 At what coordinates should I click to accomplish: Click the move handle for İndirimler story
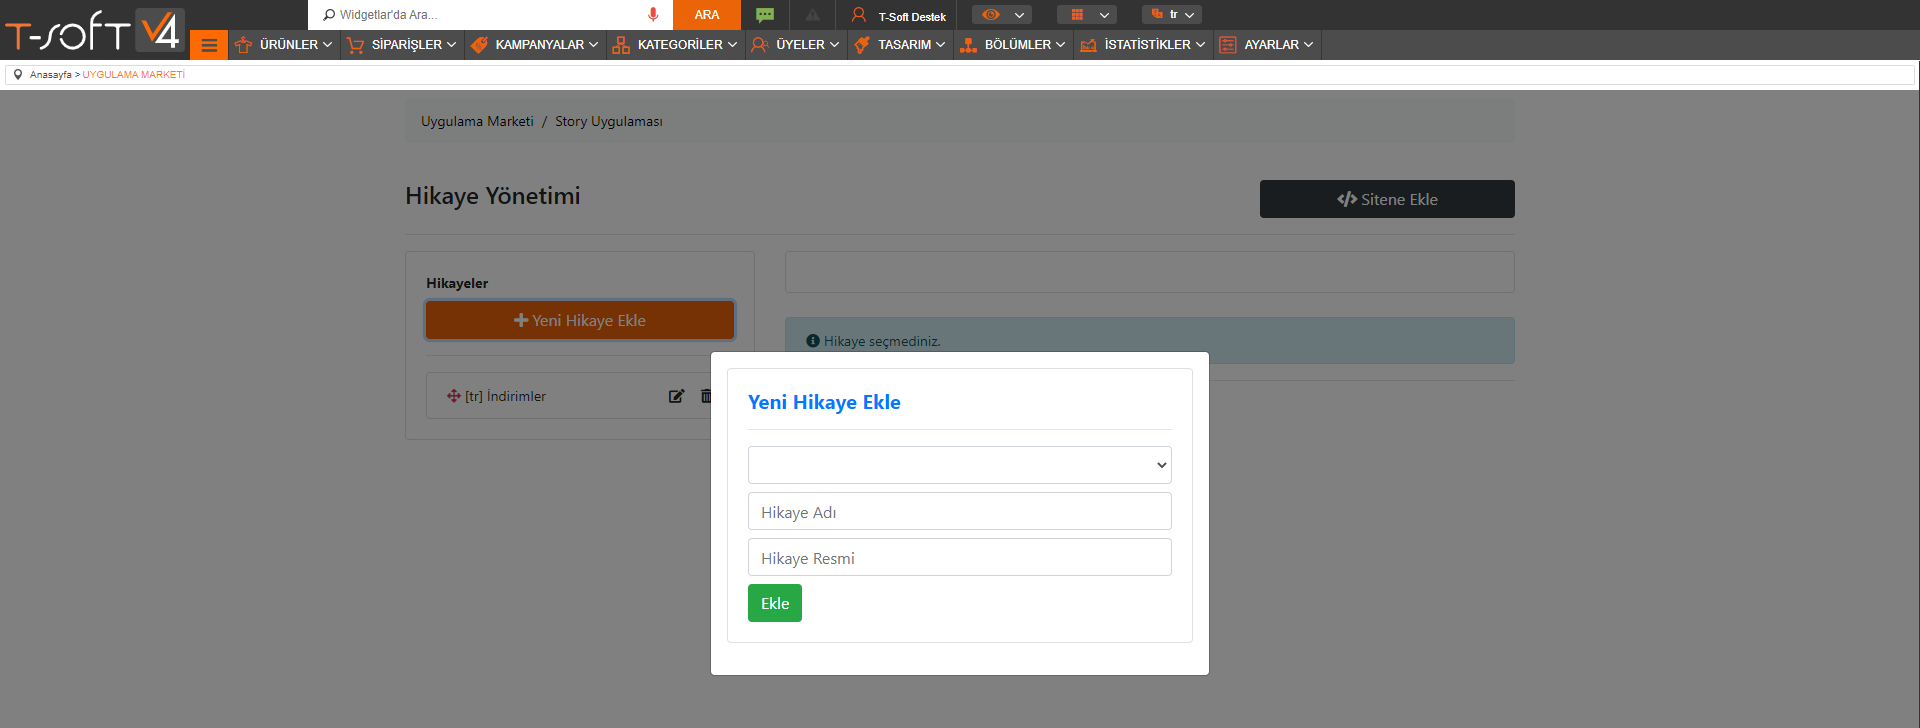coord(454,396)
